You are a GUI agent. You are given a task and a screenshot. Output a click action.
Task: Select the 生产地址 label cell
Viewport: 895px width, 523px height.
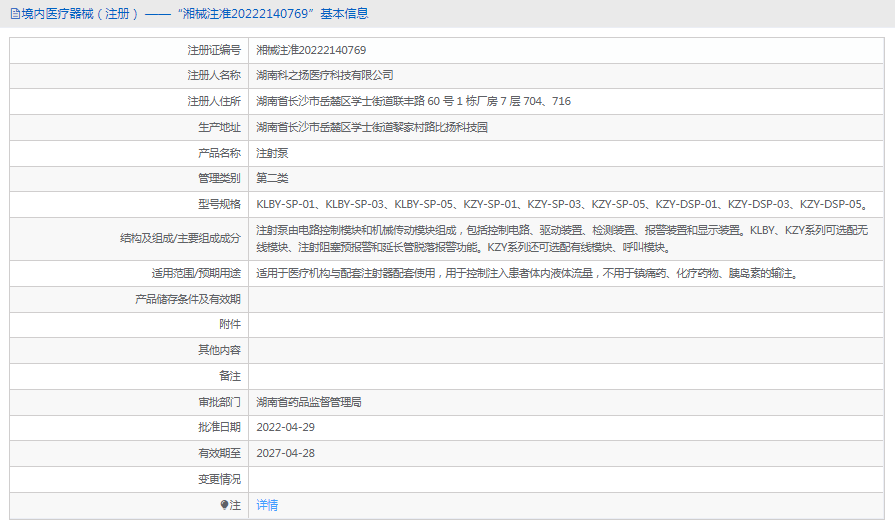[129, 127]
